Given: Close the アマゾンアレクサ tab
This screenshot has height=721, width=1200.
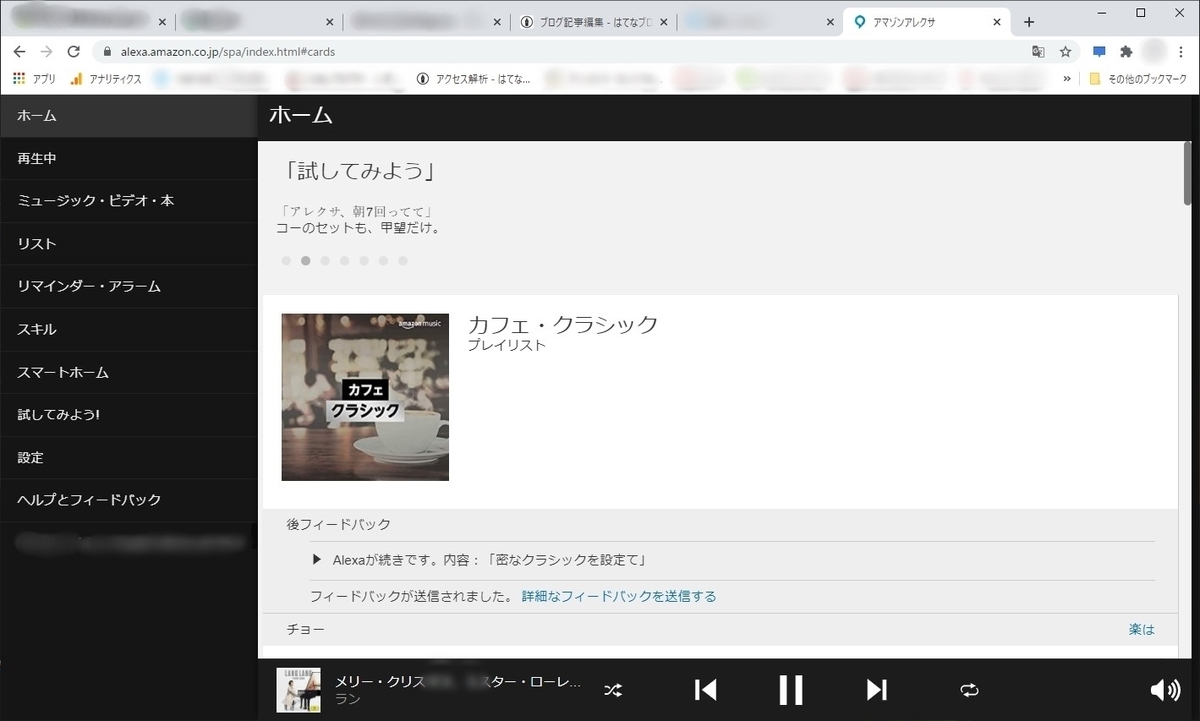Looking at the screenshot, I should pos(995,22).
